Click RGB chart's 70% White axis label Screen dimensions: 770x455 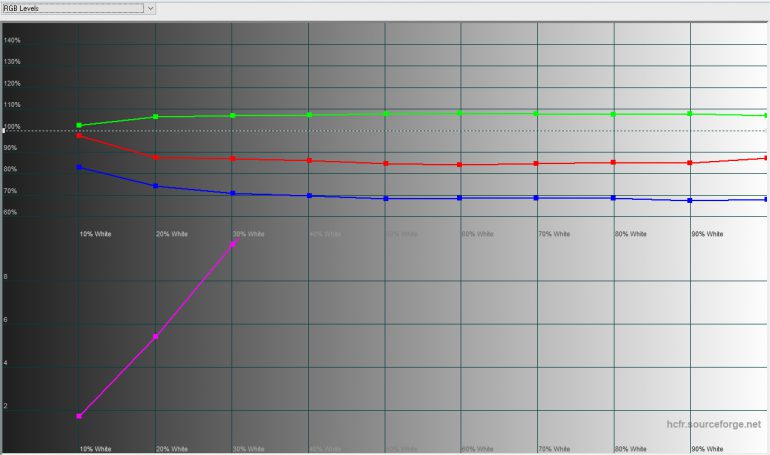tap(554, 234)
